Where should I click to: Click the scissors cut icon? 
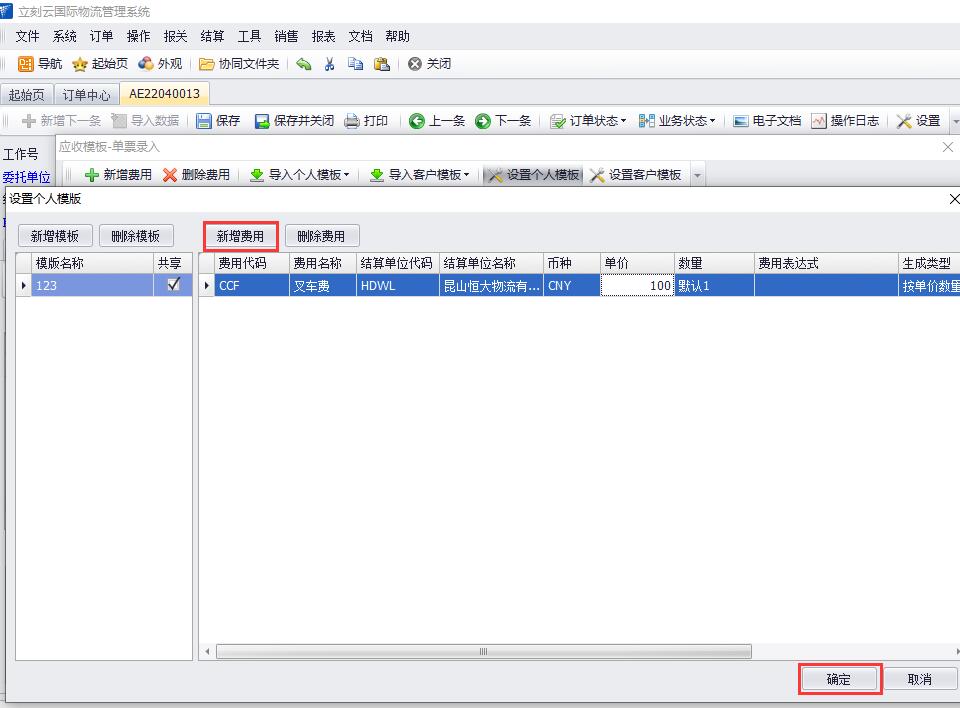pyautogui.click(x=329, y=64)
